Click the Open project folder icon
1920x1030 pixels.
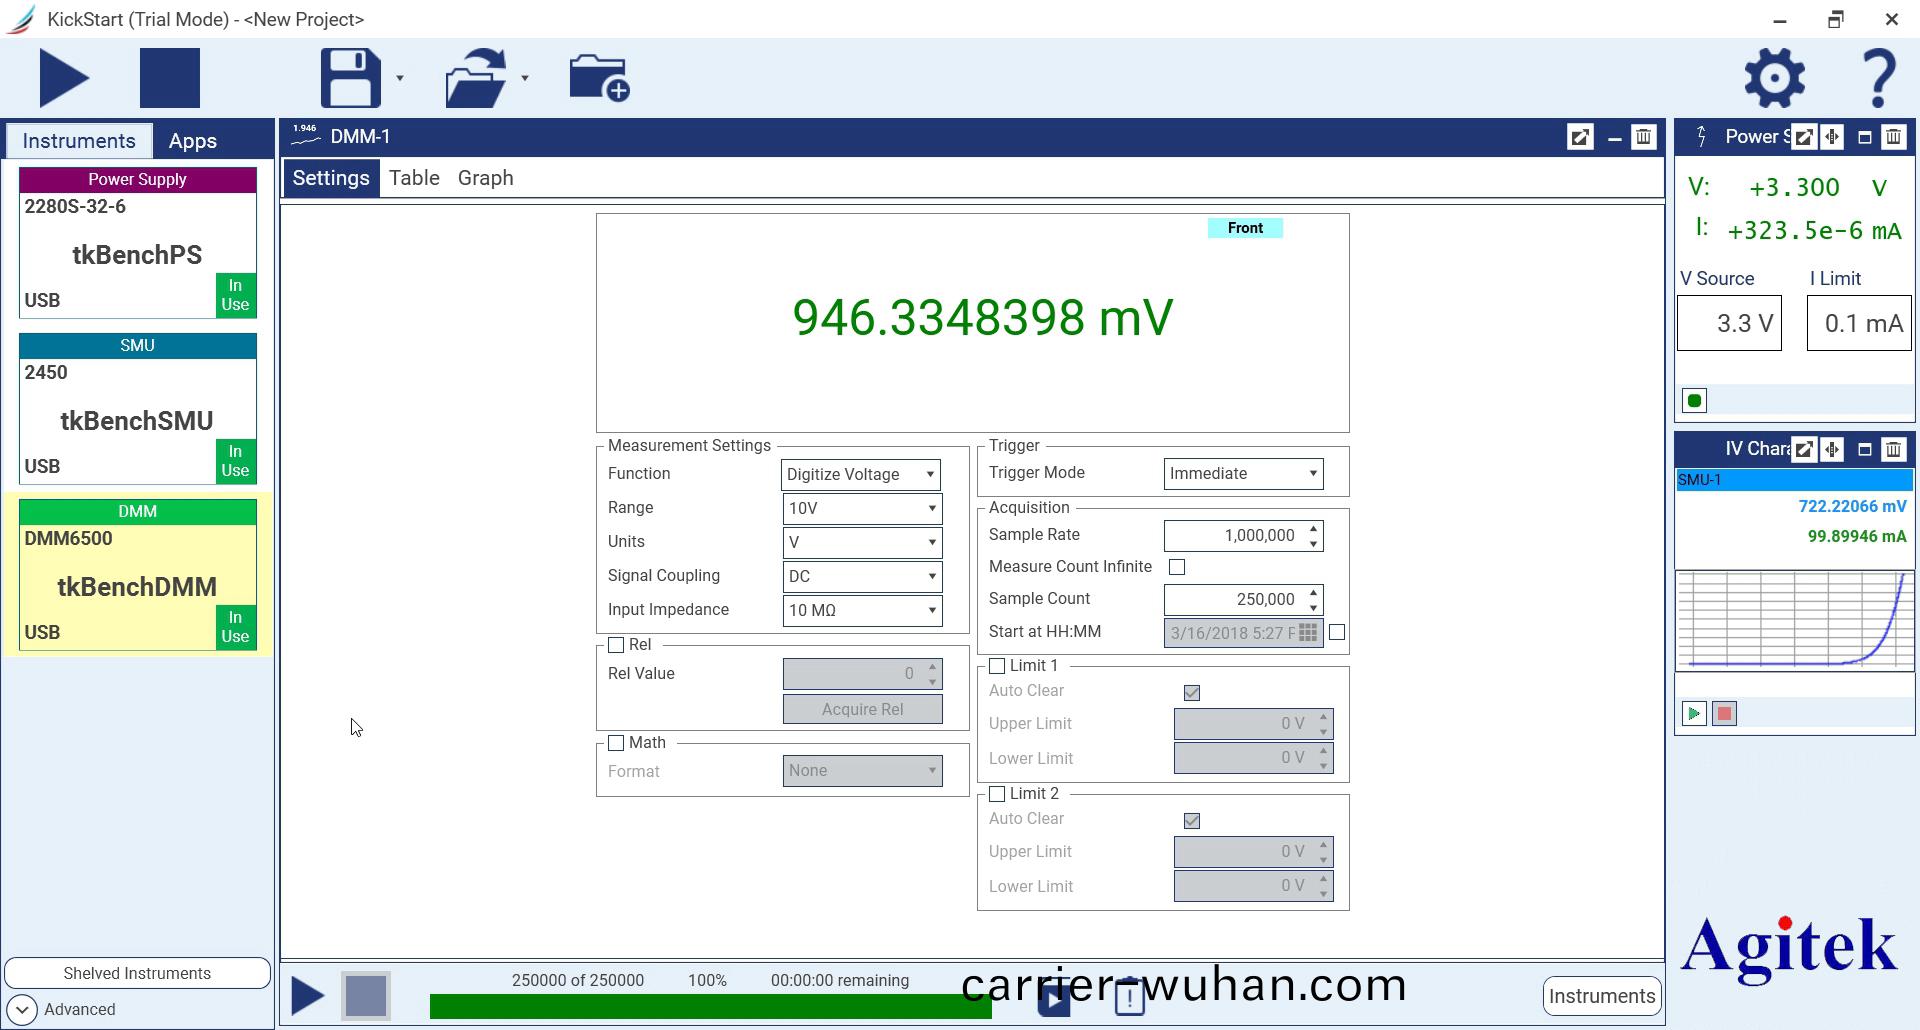(476, 78)
